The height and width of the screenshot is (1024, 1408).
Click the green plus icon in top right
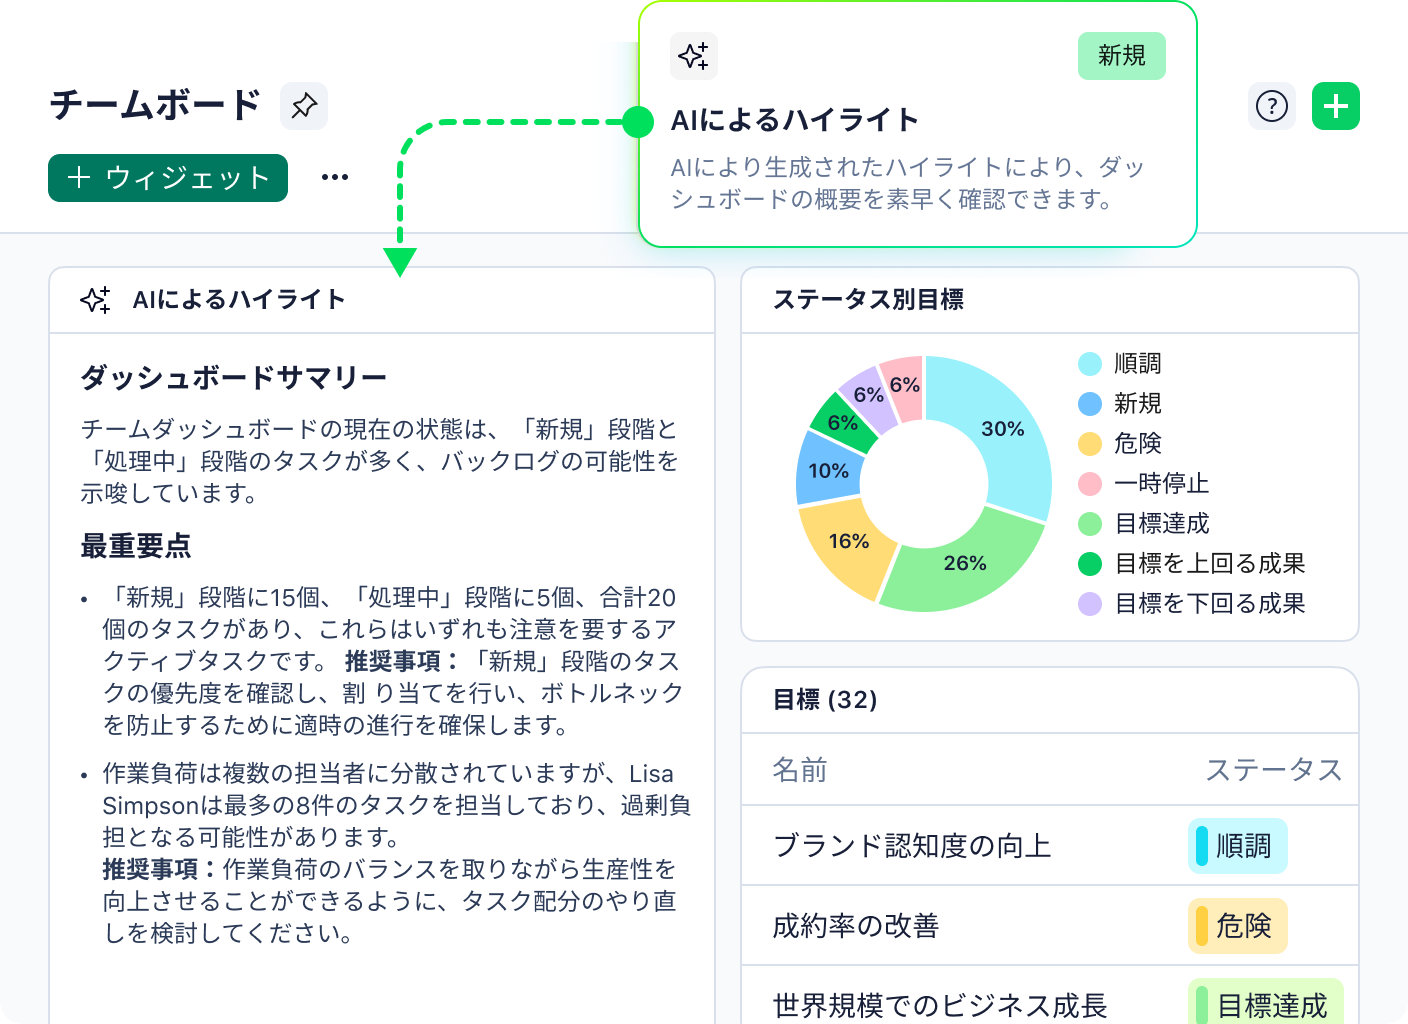click(x=1336, y=105)
